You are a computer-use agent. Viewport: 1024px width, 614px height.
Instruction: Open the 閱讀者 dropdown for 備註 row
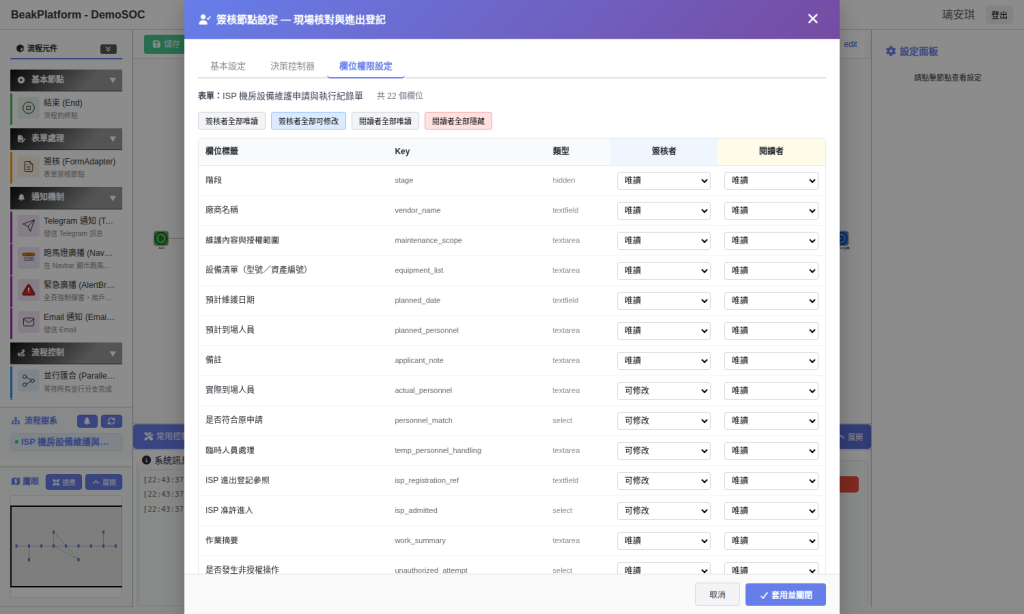pos(771,361)
